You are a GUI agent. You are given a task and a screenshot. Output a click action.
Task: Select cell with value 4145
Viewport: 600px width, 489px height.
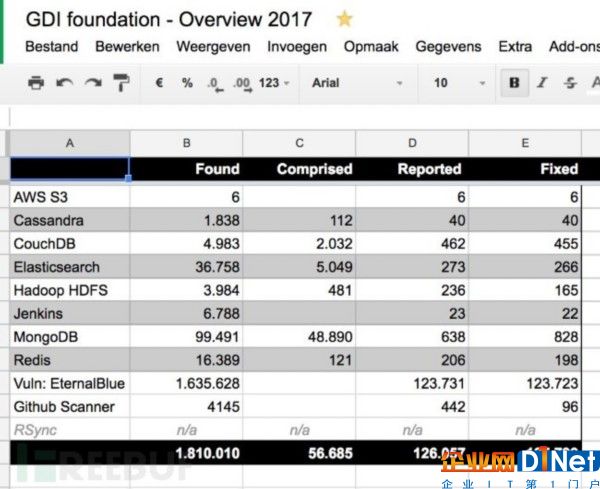(x=186, y=407)
